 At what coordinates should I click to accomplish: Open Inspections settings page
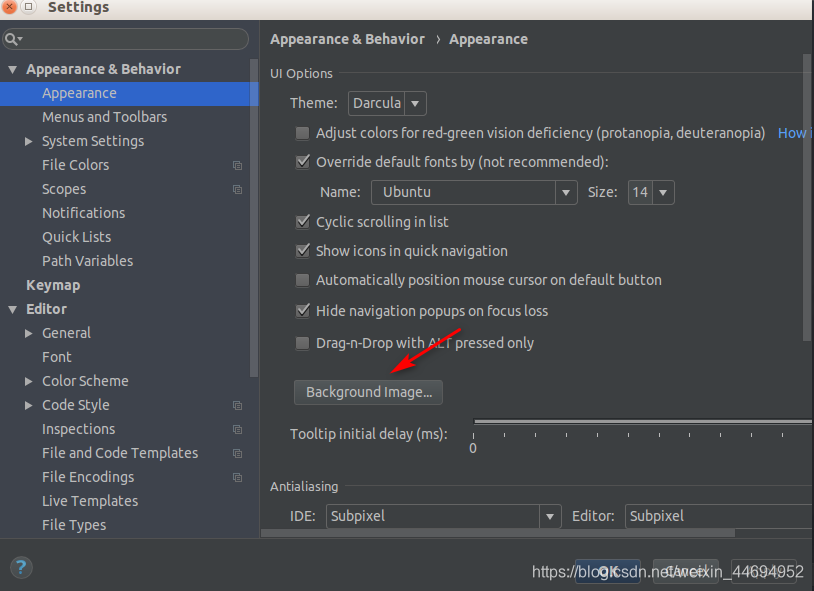pos(78,429)
